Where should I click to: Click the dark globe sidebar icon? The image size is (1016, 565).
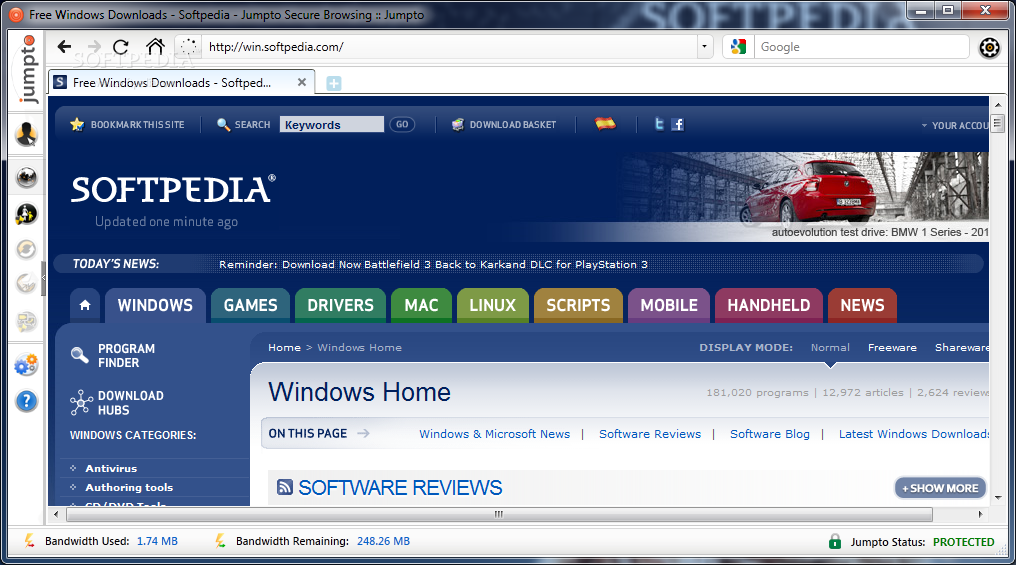point(27,177)
